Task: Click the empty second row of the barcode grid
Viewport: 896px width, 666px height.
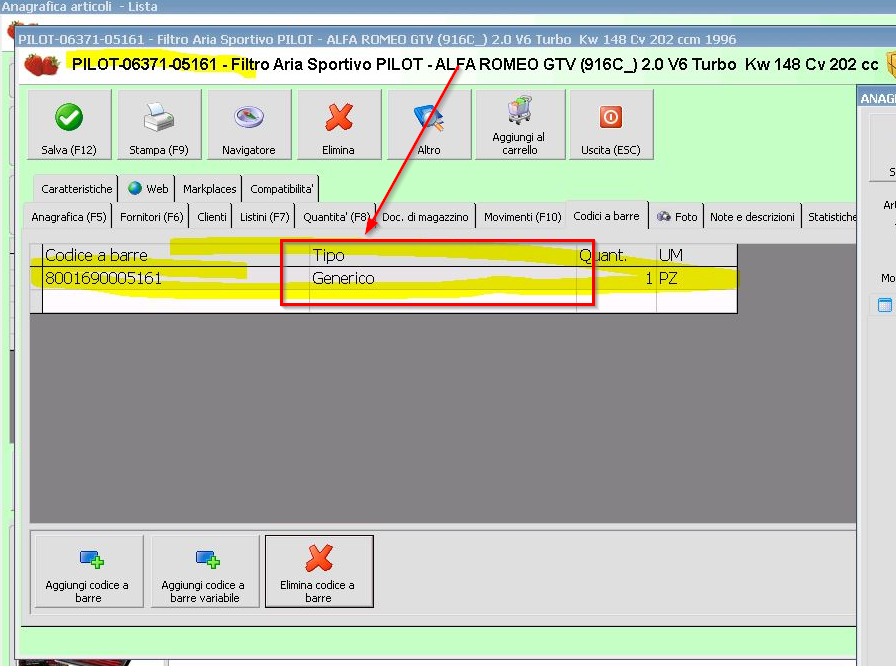Action: [390, 301]
